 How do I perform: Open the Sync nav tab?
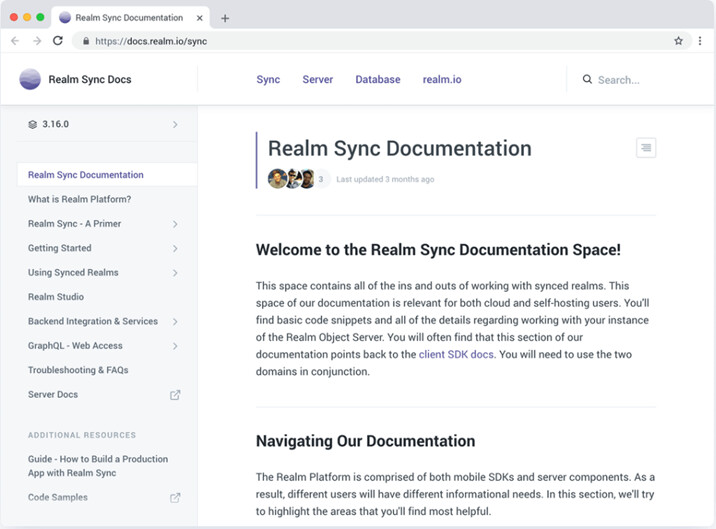point(268,79)
